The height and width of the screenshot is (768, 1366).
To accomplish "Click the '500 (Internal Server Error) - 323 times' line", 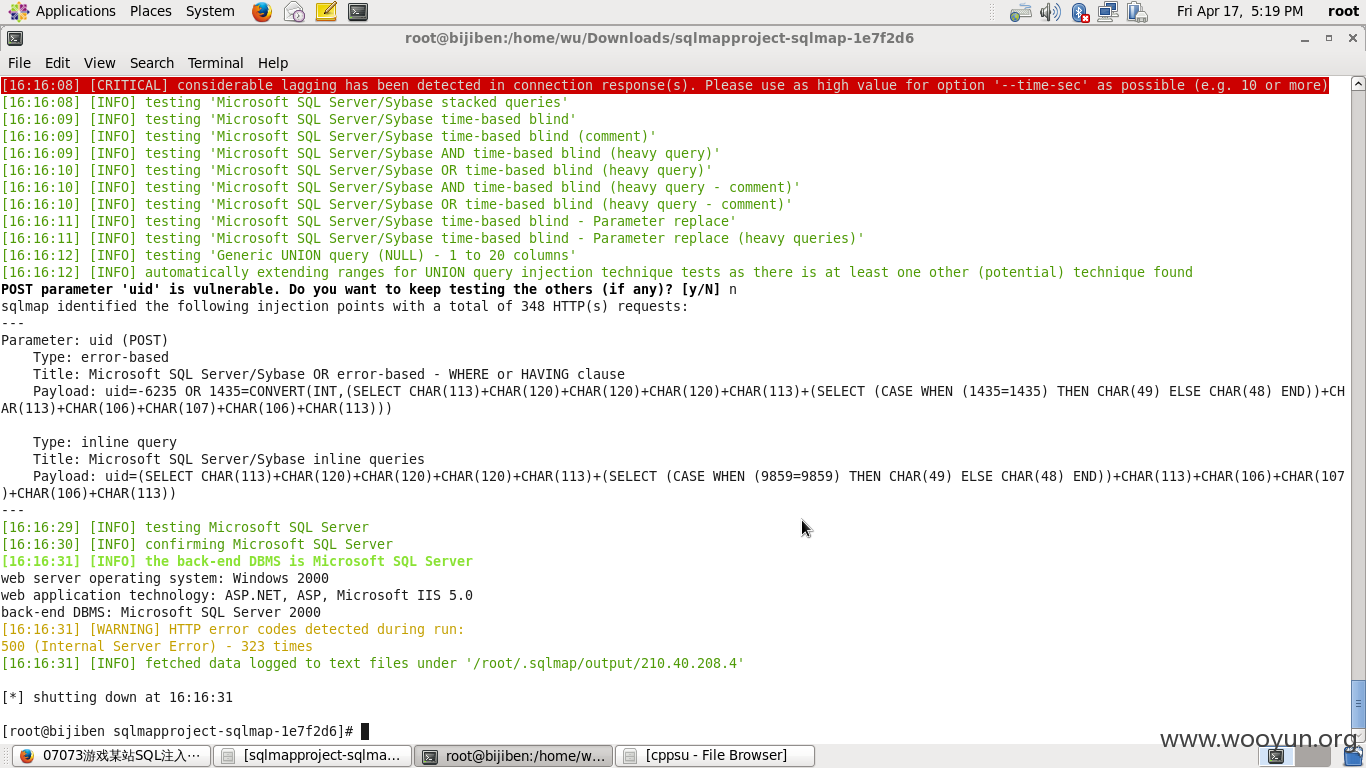I will coord(157,646).
